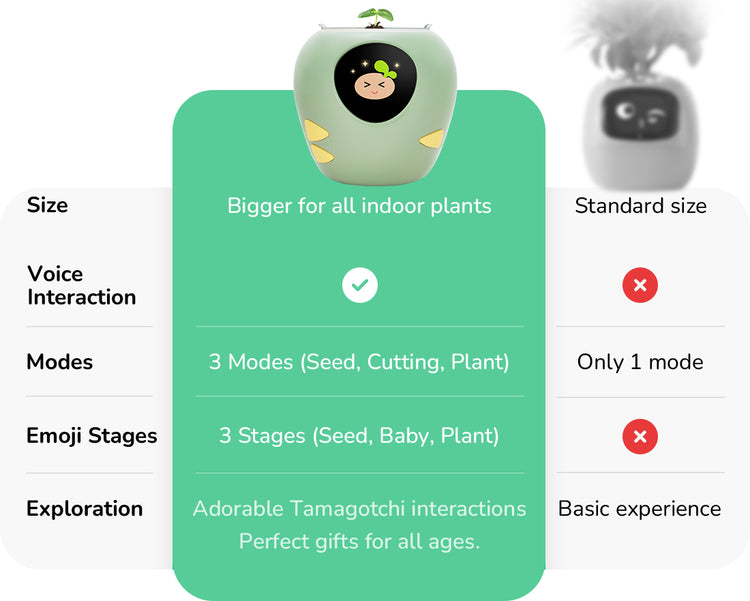Click the sprout on top of the green planter

(375, 16)
